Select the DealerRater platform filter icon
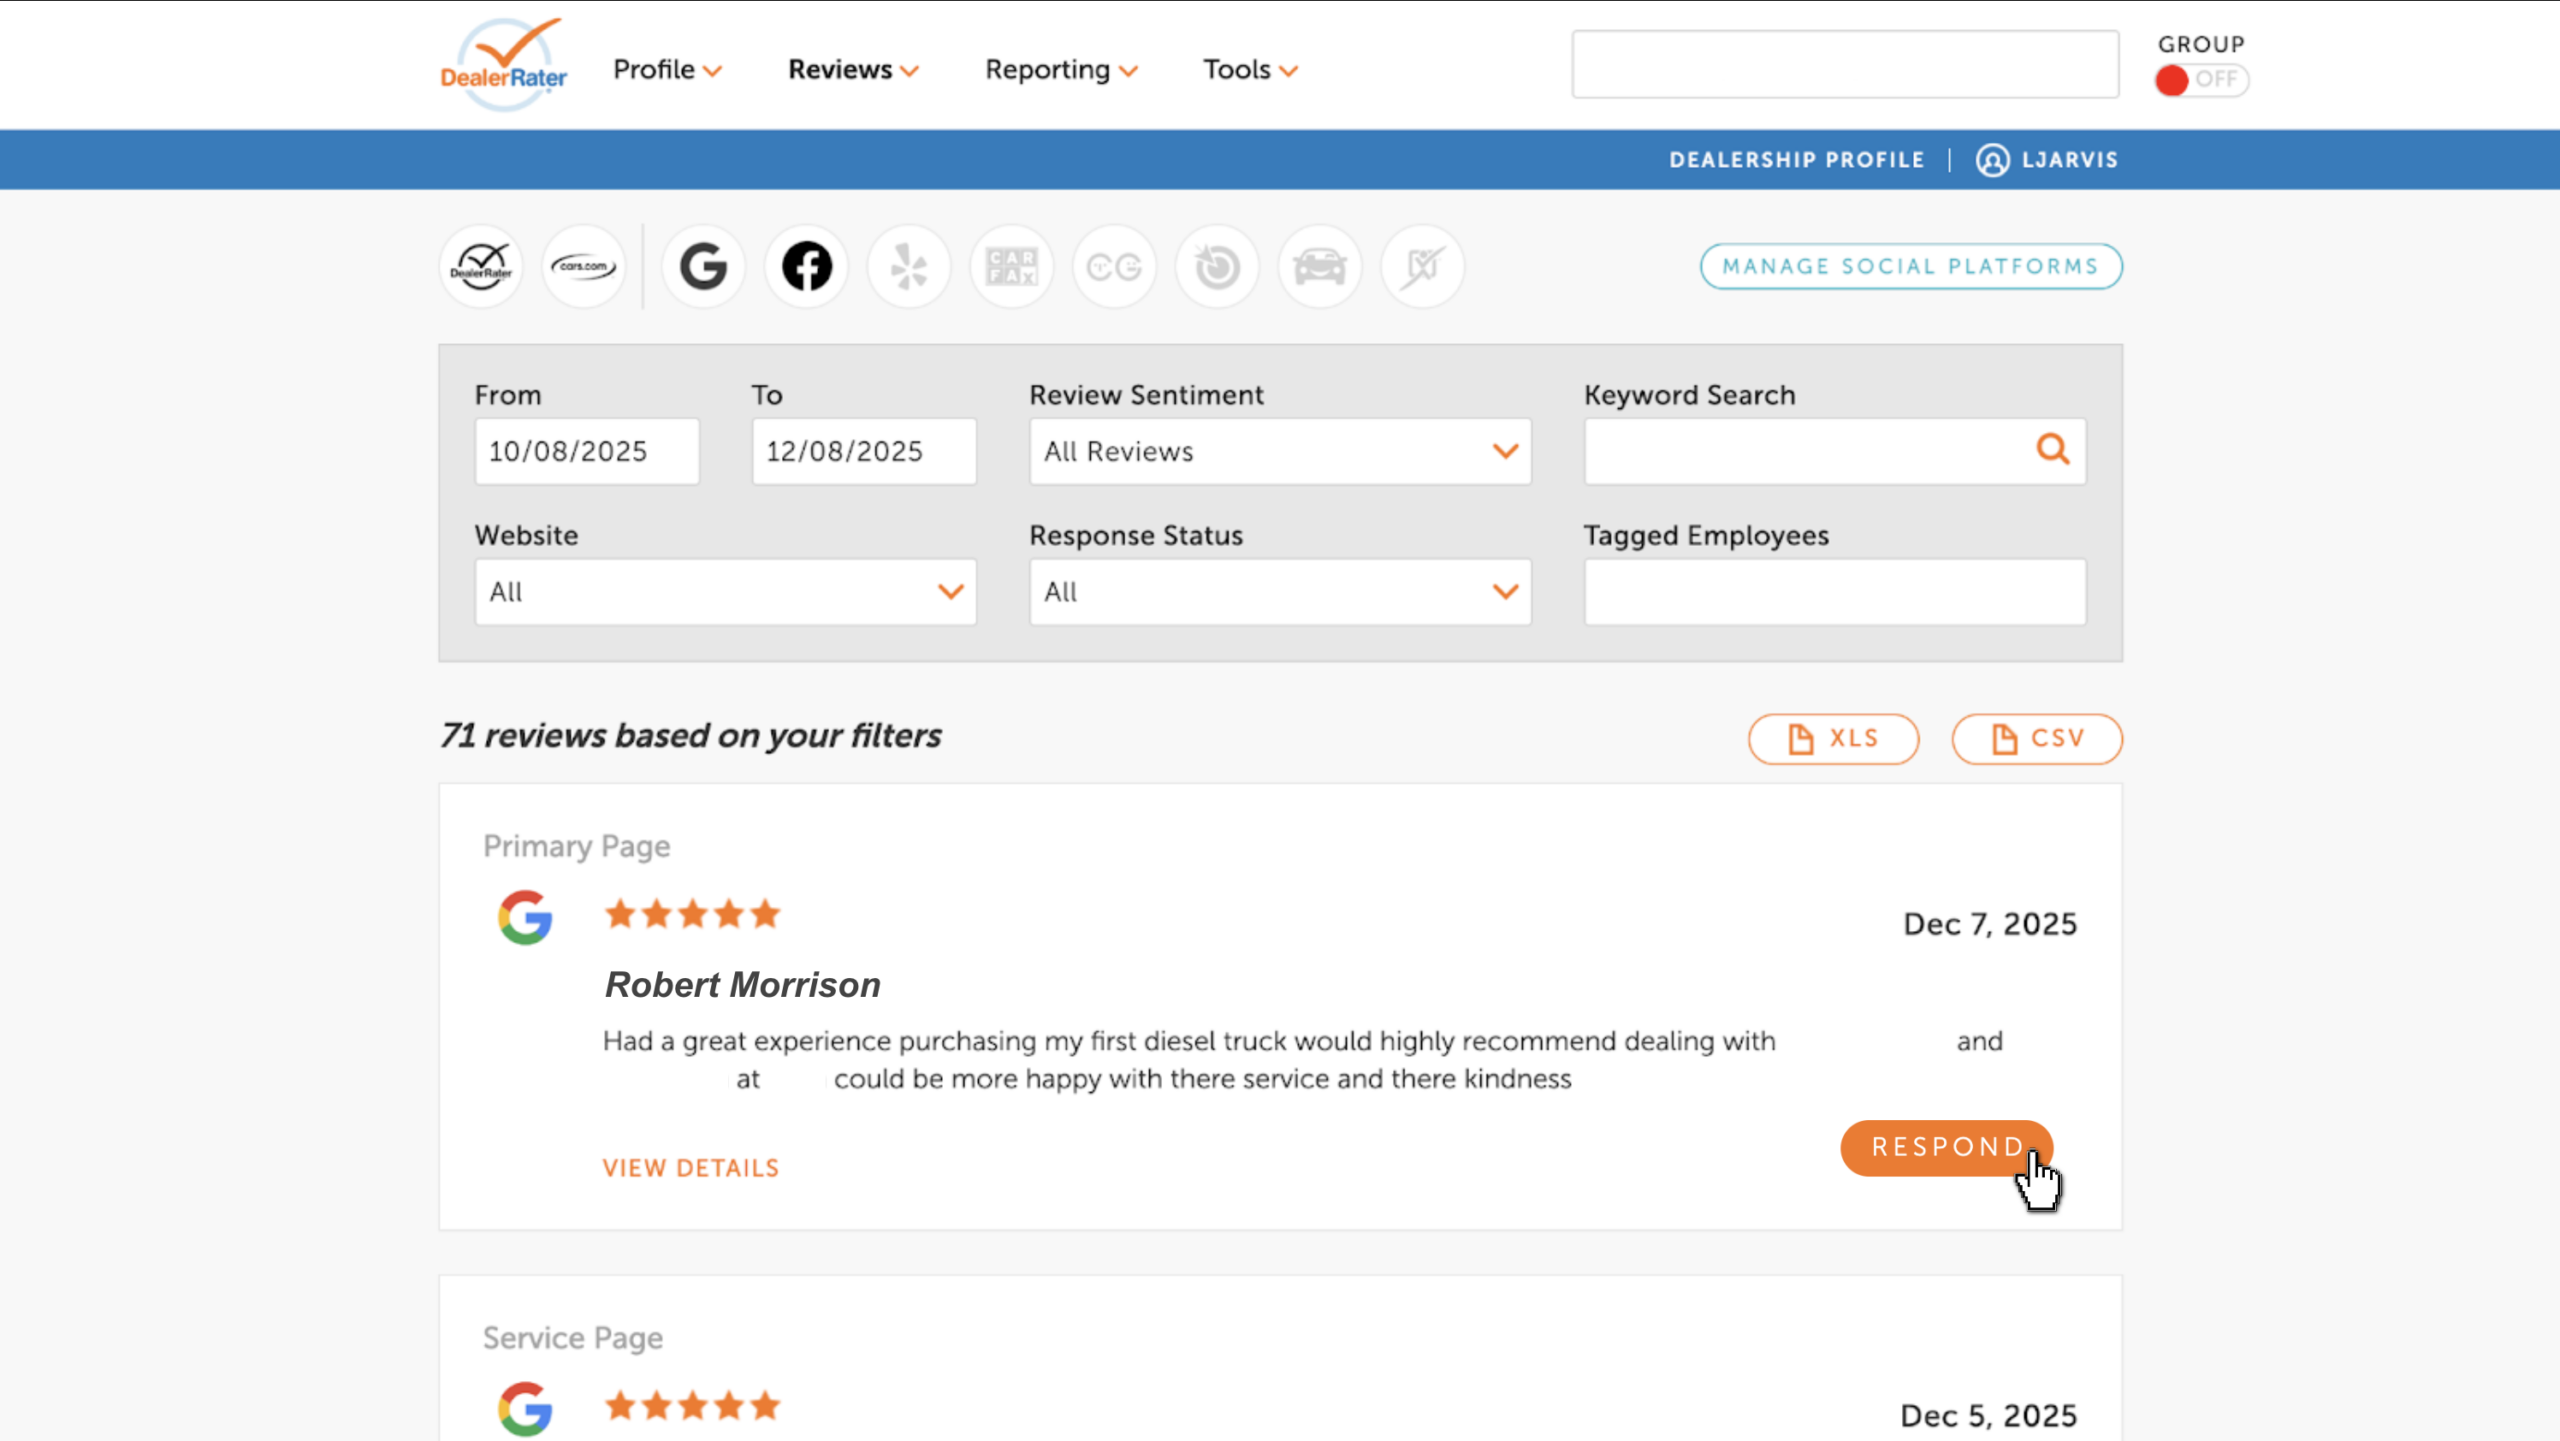This screenshot has width=2560, height=1441. (x=481, y=267)
